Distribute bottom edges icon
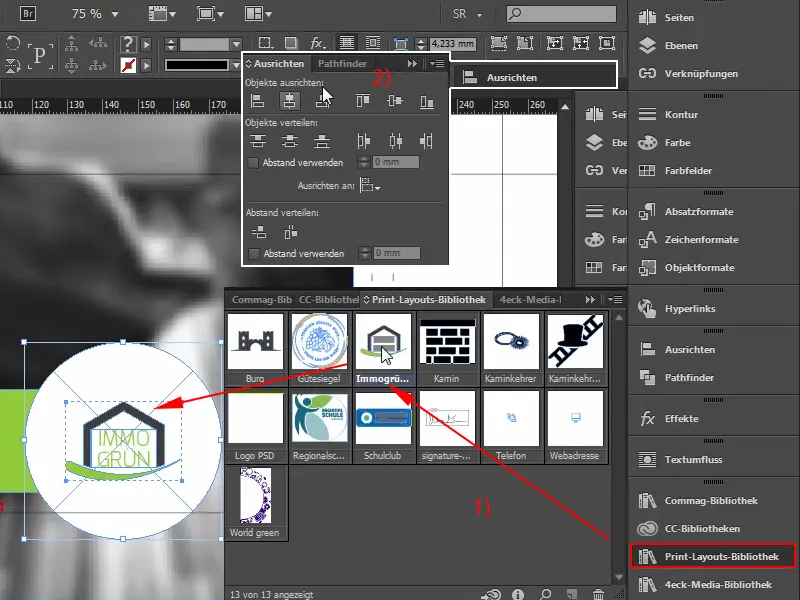Screen dimensions: 800x600 click(x=322, y=141)
